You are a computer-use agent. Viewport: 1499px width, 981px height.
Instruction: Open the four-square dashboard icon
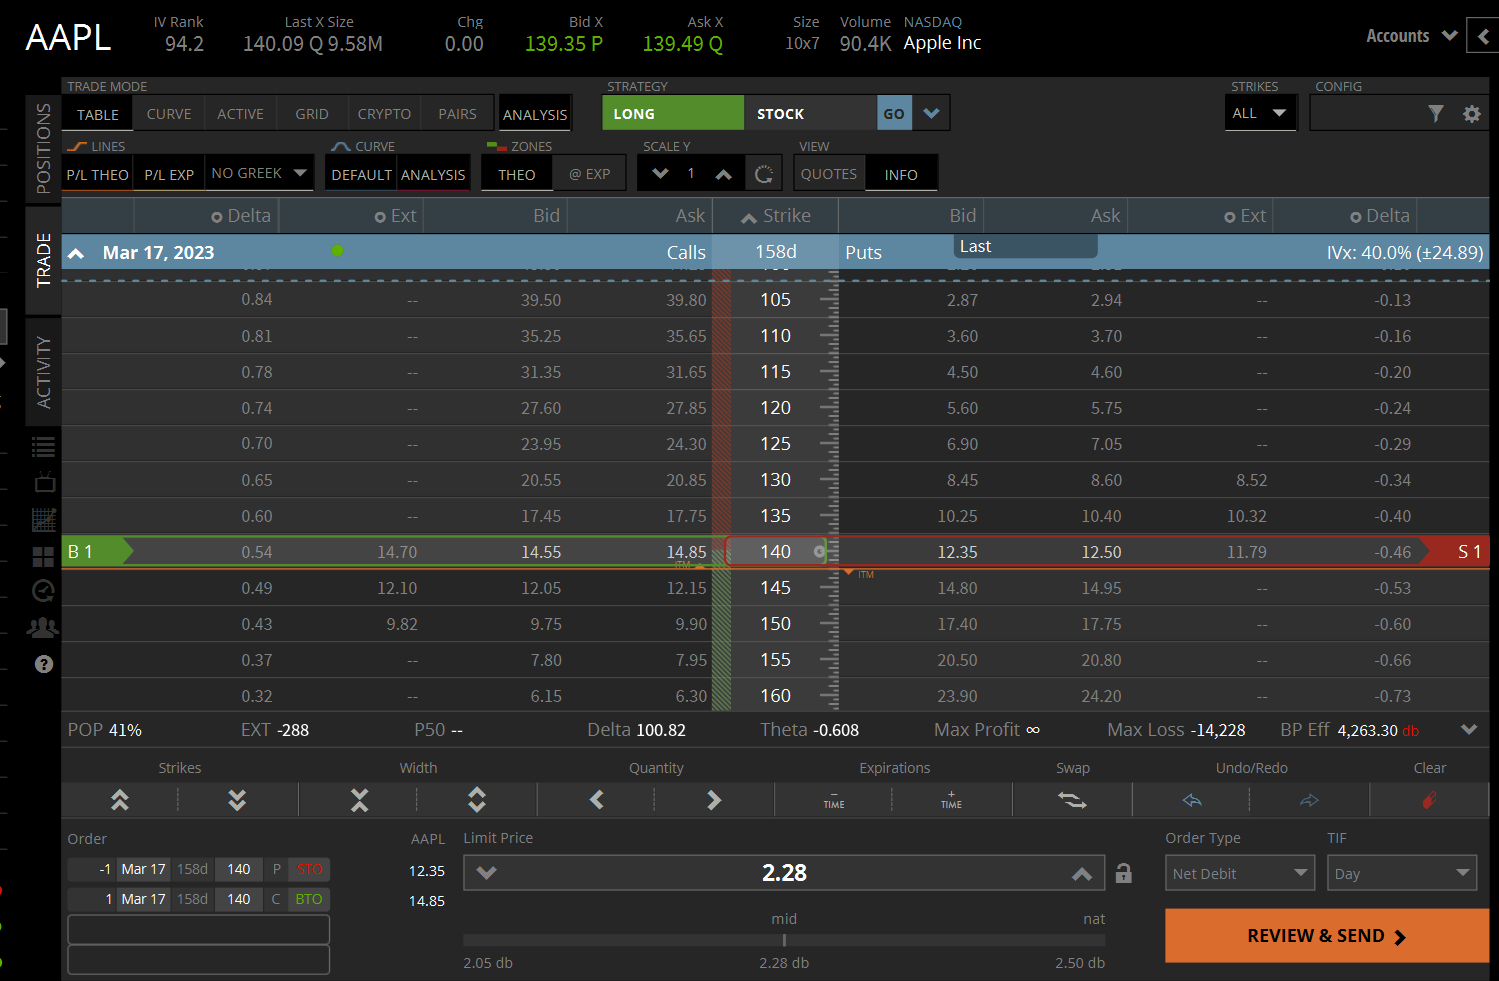pyautogui.click(x=44, y=556)
